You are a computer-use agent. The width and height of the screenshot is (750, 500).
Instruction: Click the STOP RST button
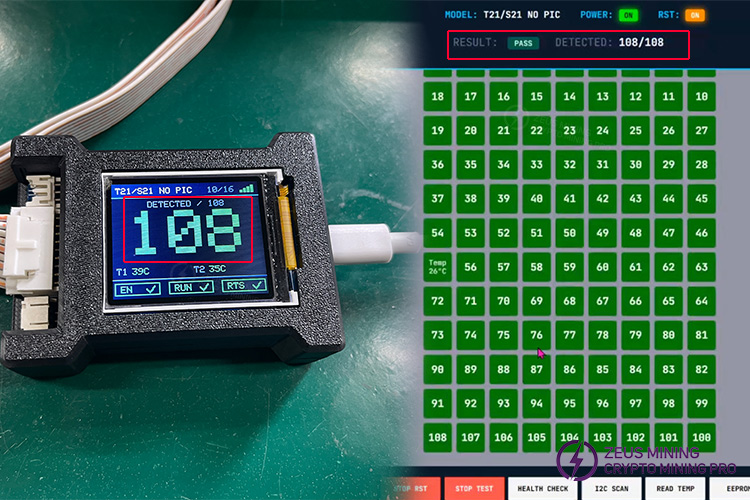[411, 489]
